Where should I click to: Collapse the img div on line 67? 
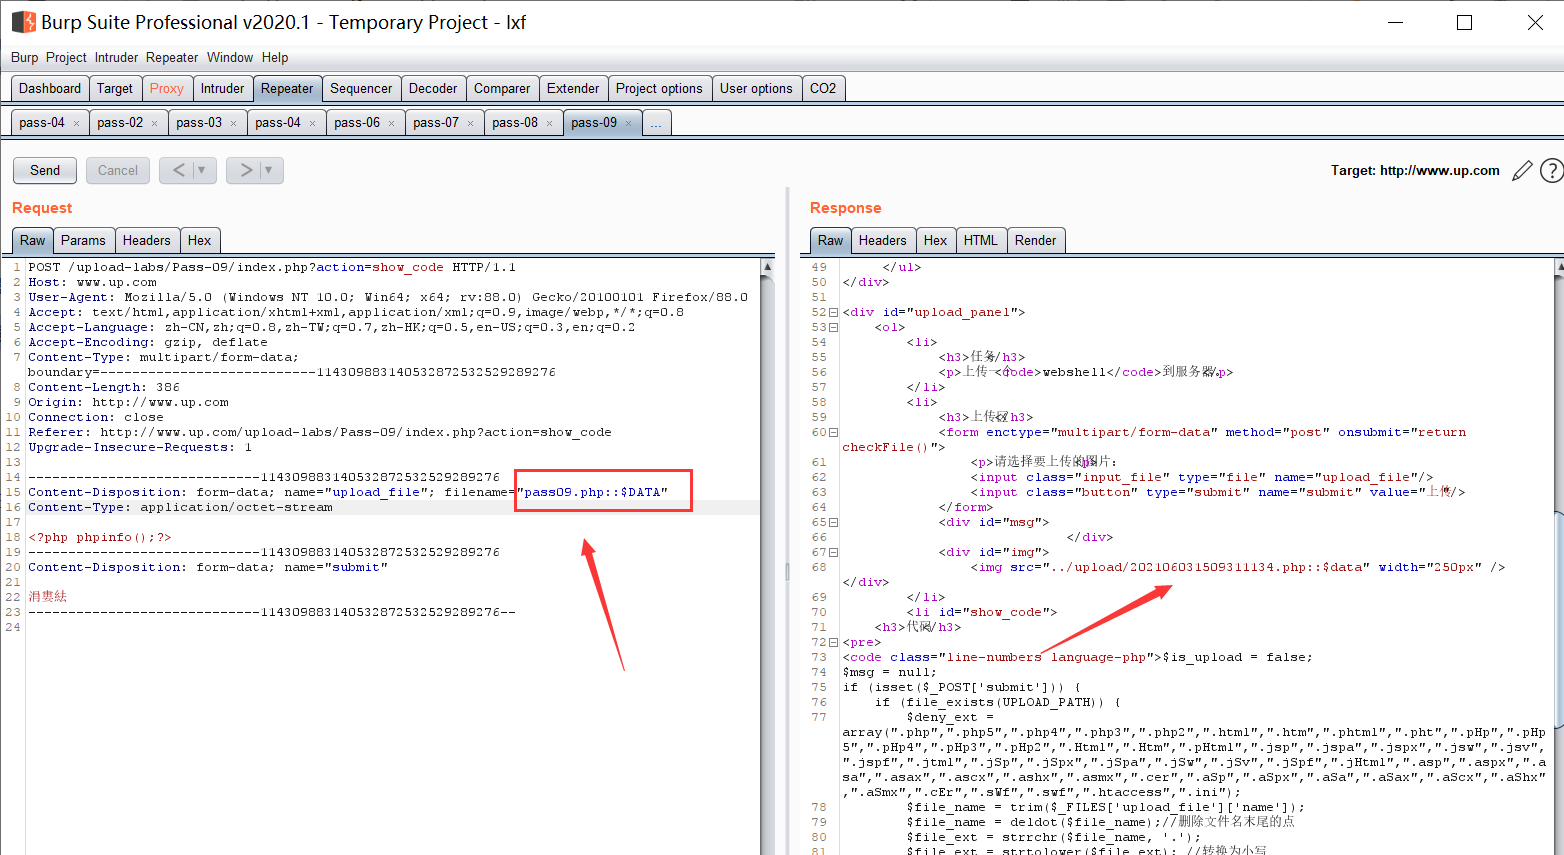pos(833,552)
